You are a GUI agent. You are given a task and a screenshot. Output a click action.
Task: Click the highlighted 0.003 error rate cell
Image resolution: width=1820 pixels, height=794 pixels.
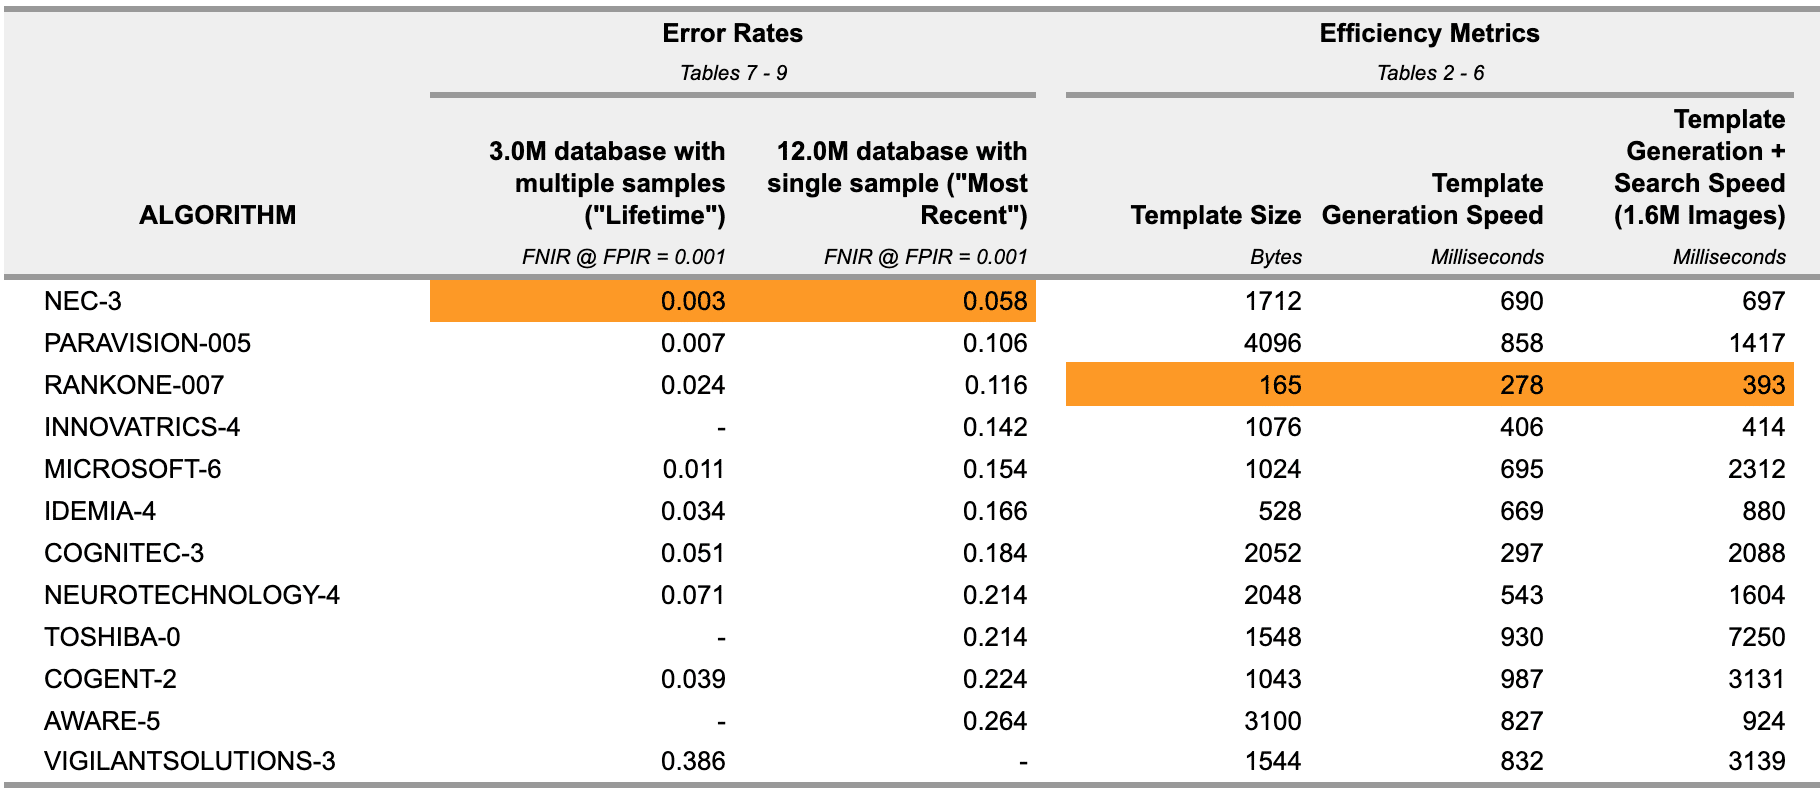(x=693, y=301)
